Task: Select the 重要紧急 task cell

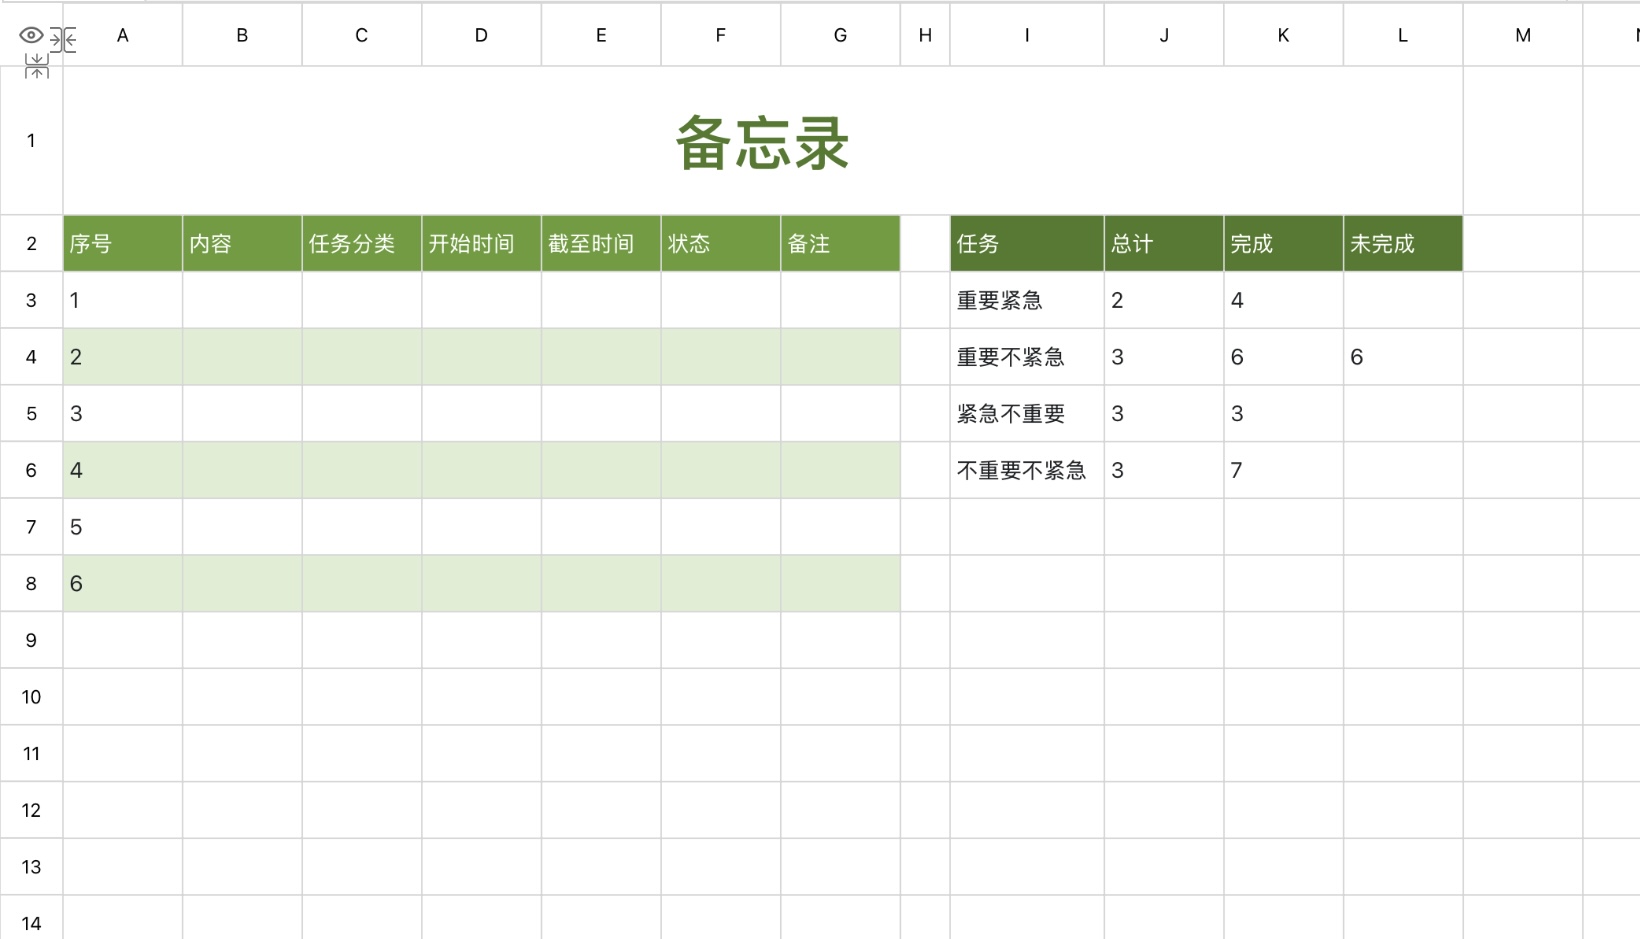Action: click(x=1027, y=300)
